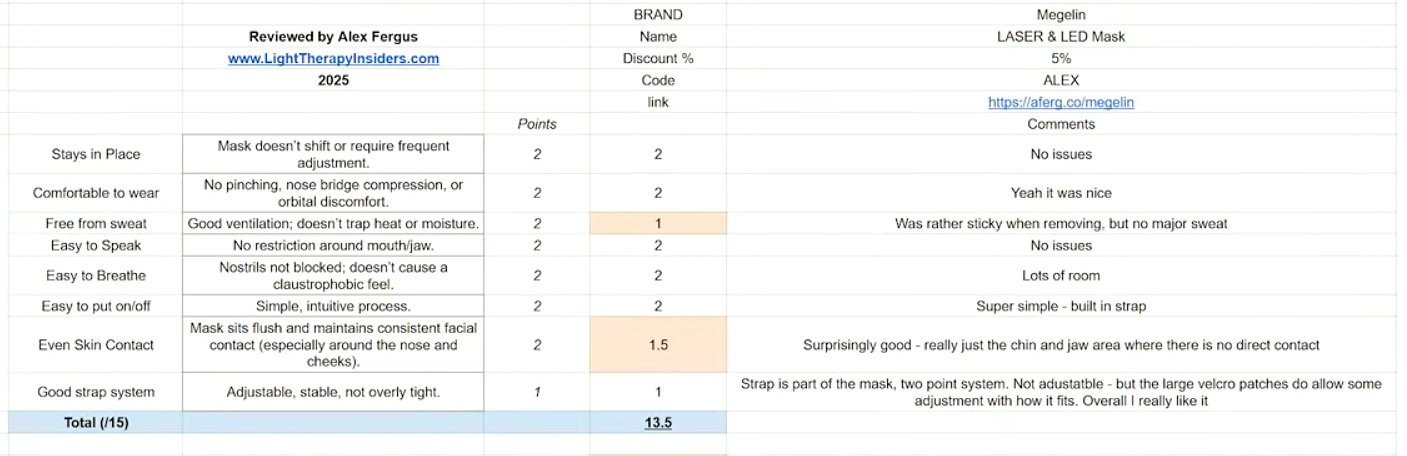Click the Easy to Speak row label
The height and width of the screenshot is (456, 1407).
[x=96, y=245]
